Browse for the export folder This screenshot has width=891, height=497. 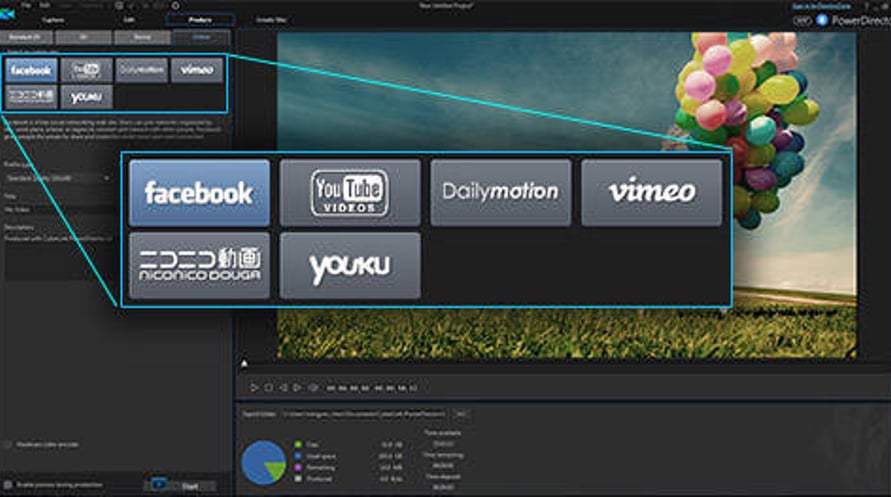[x=461, y=414]
